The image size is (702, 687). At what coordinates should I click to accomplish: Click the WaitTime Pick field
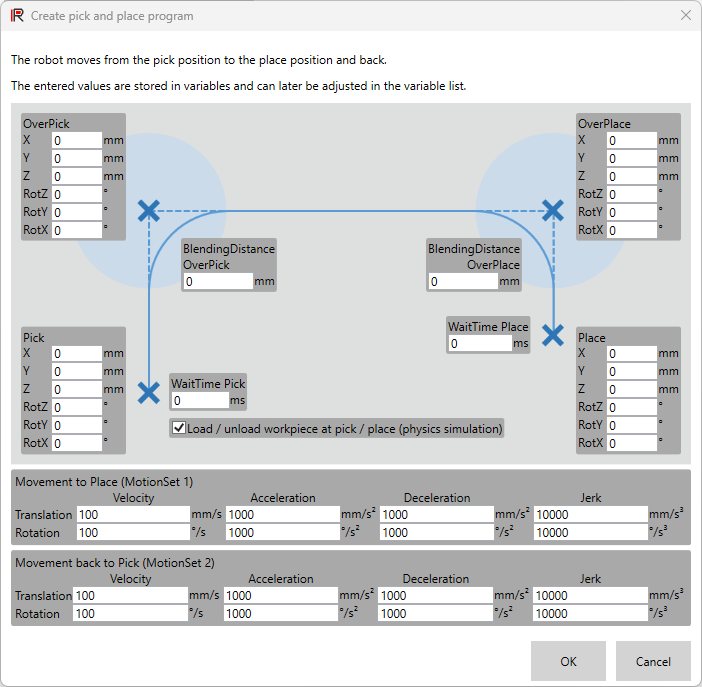click(x=199, y=400)
